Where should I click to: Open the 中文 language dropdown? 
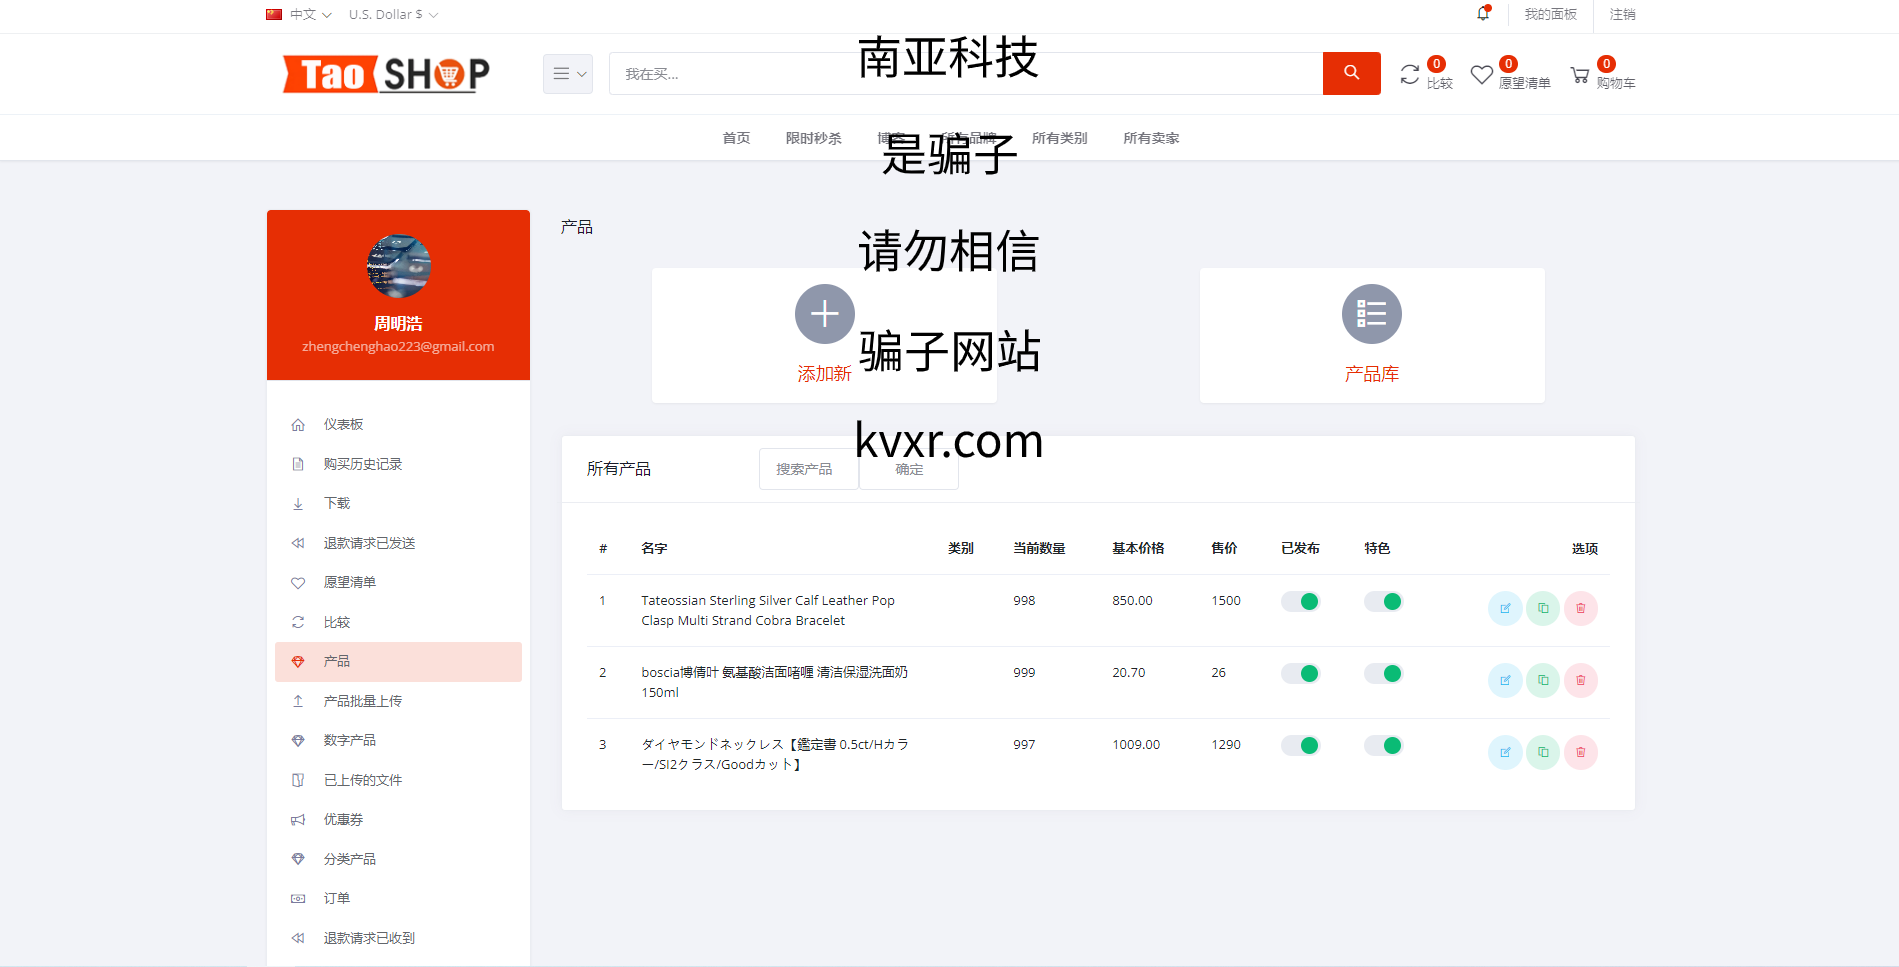pos(299,14)
